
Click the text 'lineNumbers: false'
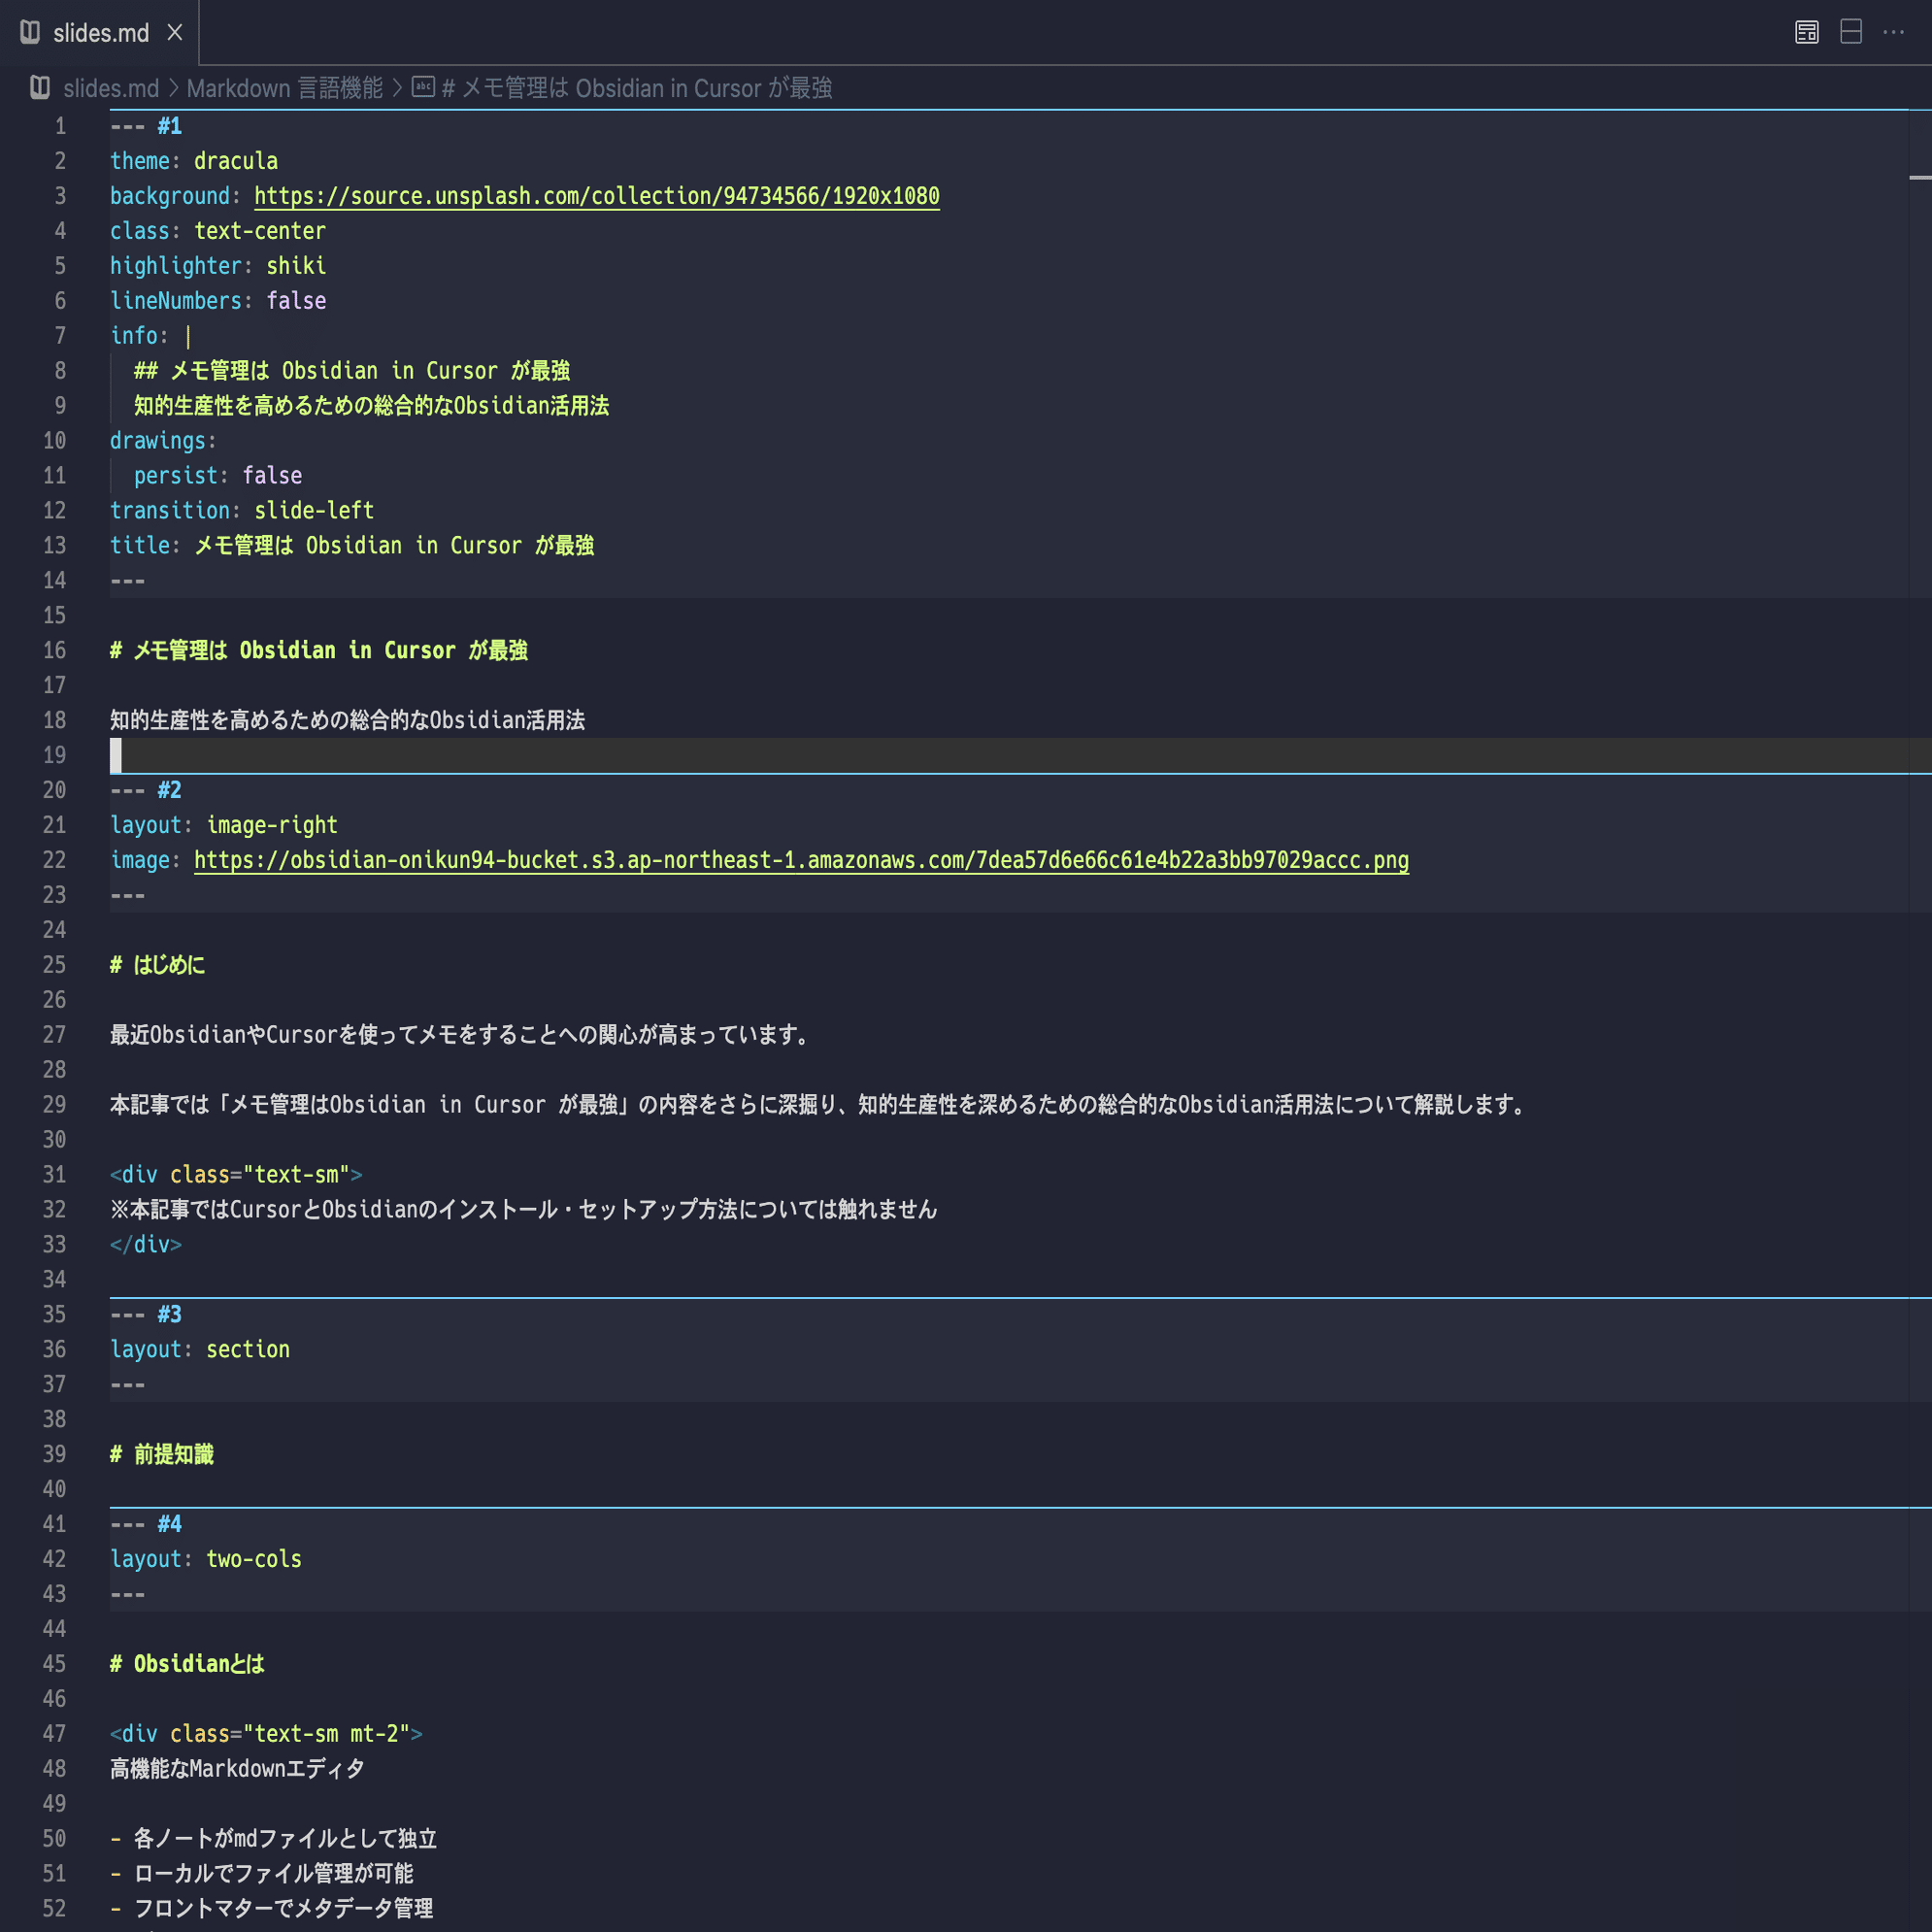(218, 301)
